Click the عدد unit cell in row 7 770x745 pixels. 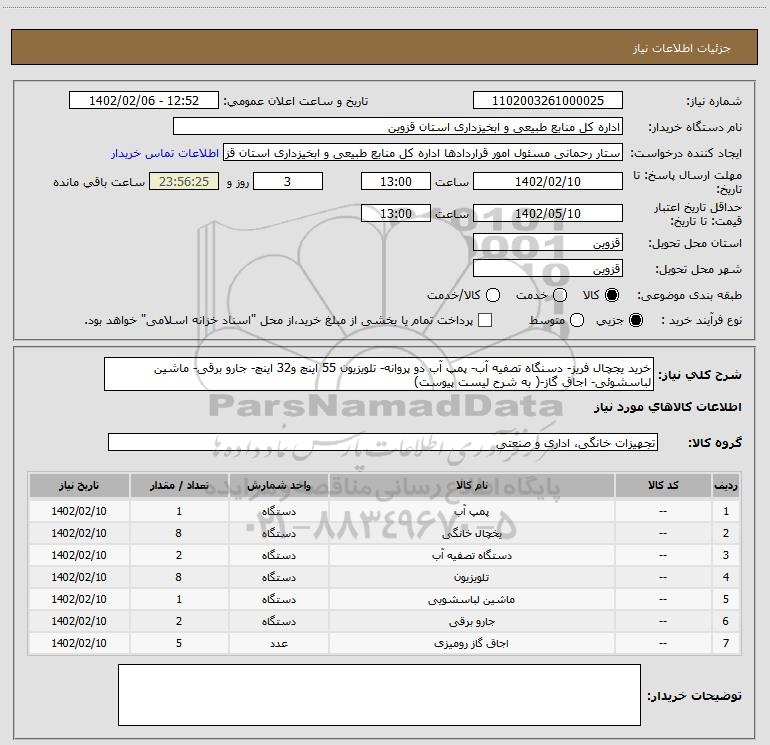(278, 643)
